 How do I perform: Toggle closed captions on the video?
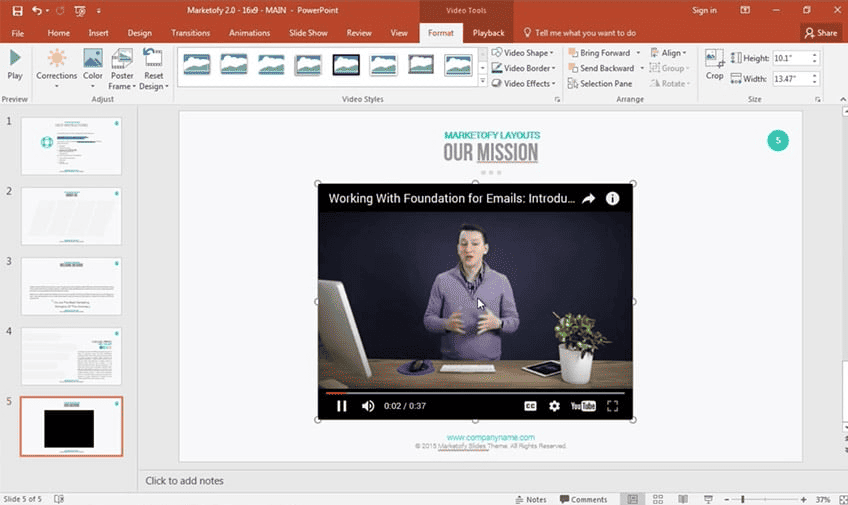[530, 406]
